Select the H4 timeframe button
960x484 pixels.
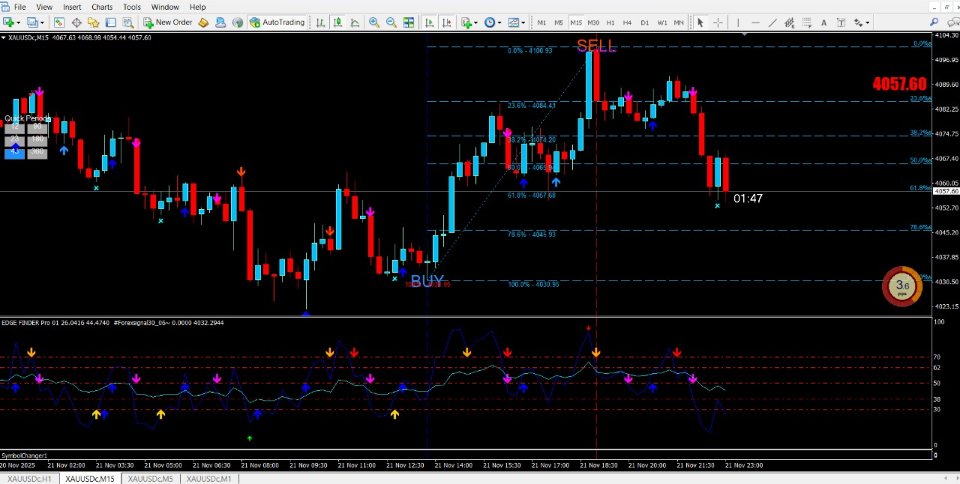pos(627,23)
